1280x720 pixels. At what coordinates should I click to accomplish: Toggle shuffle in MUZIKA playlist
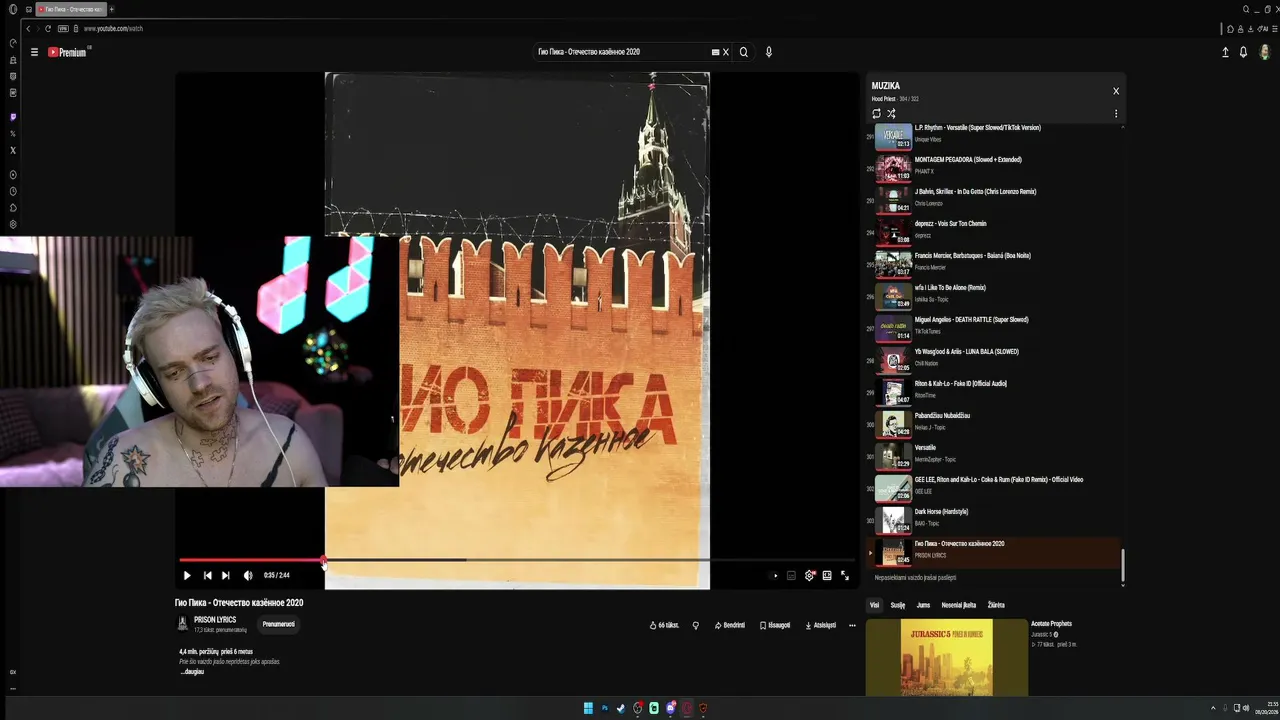891,113
